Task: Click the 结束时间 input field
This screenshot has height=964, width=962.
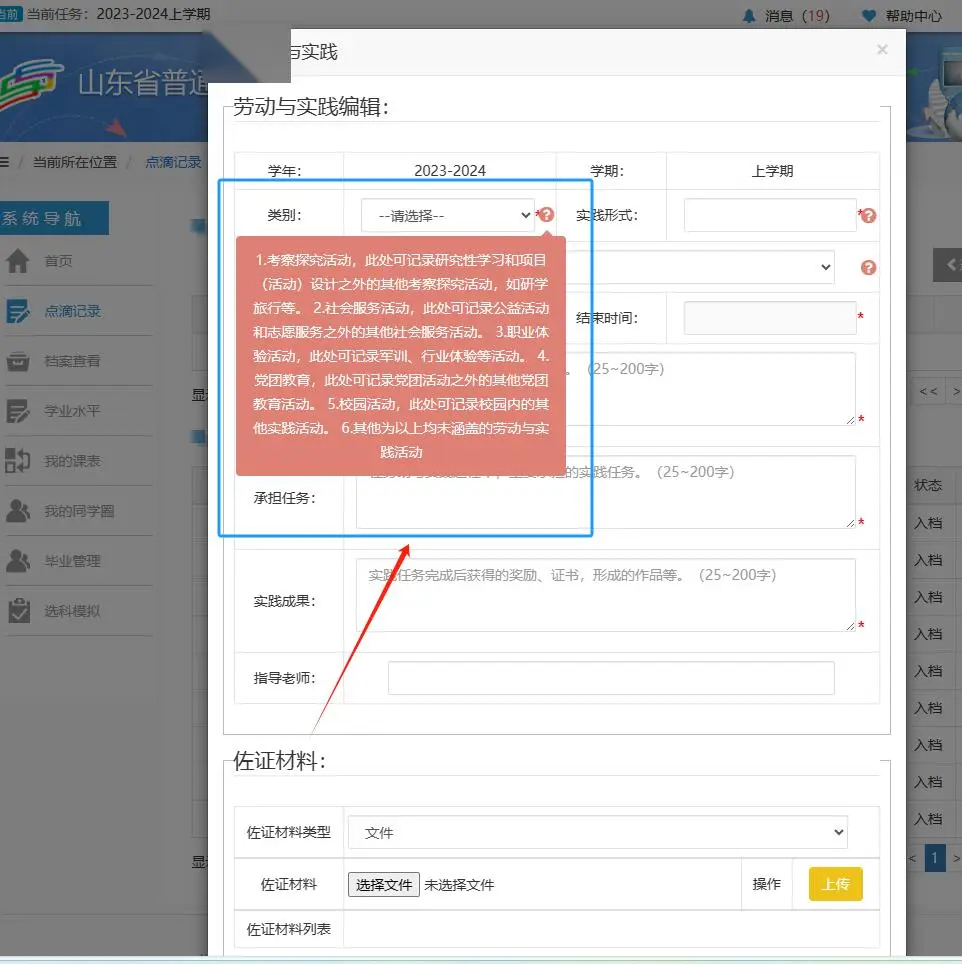Action: [770, 318]
